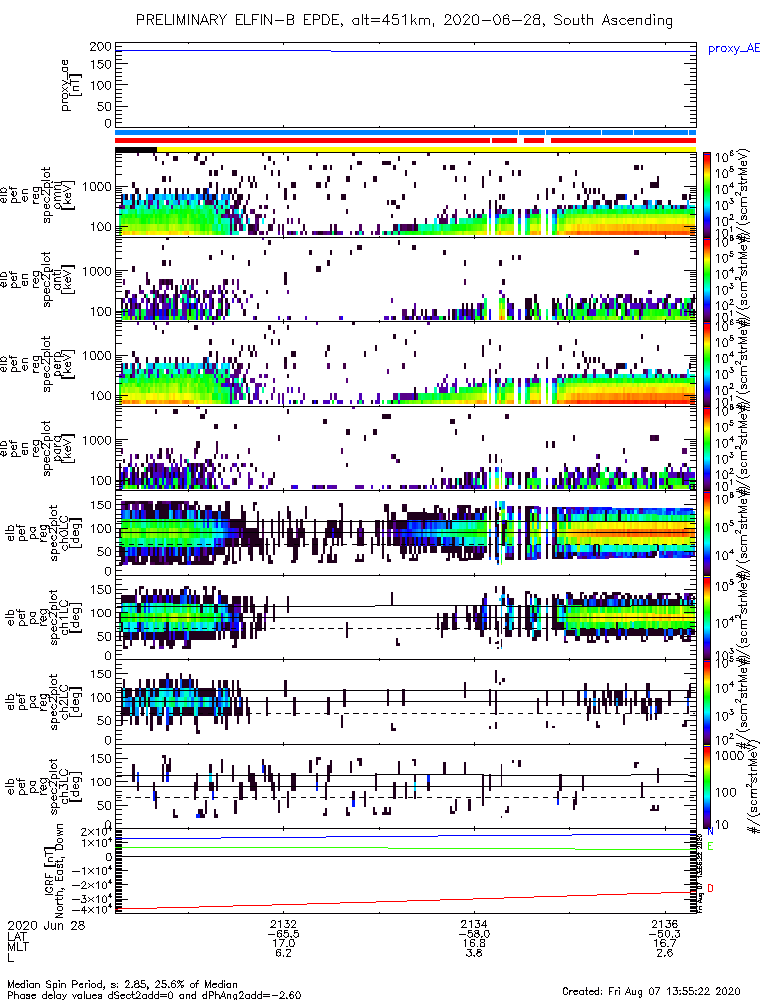Select the para energy spectrogram panel
This screenshot has width=775, height=1000.
tap(406, 448)
